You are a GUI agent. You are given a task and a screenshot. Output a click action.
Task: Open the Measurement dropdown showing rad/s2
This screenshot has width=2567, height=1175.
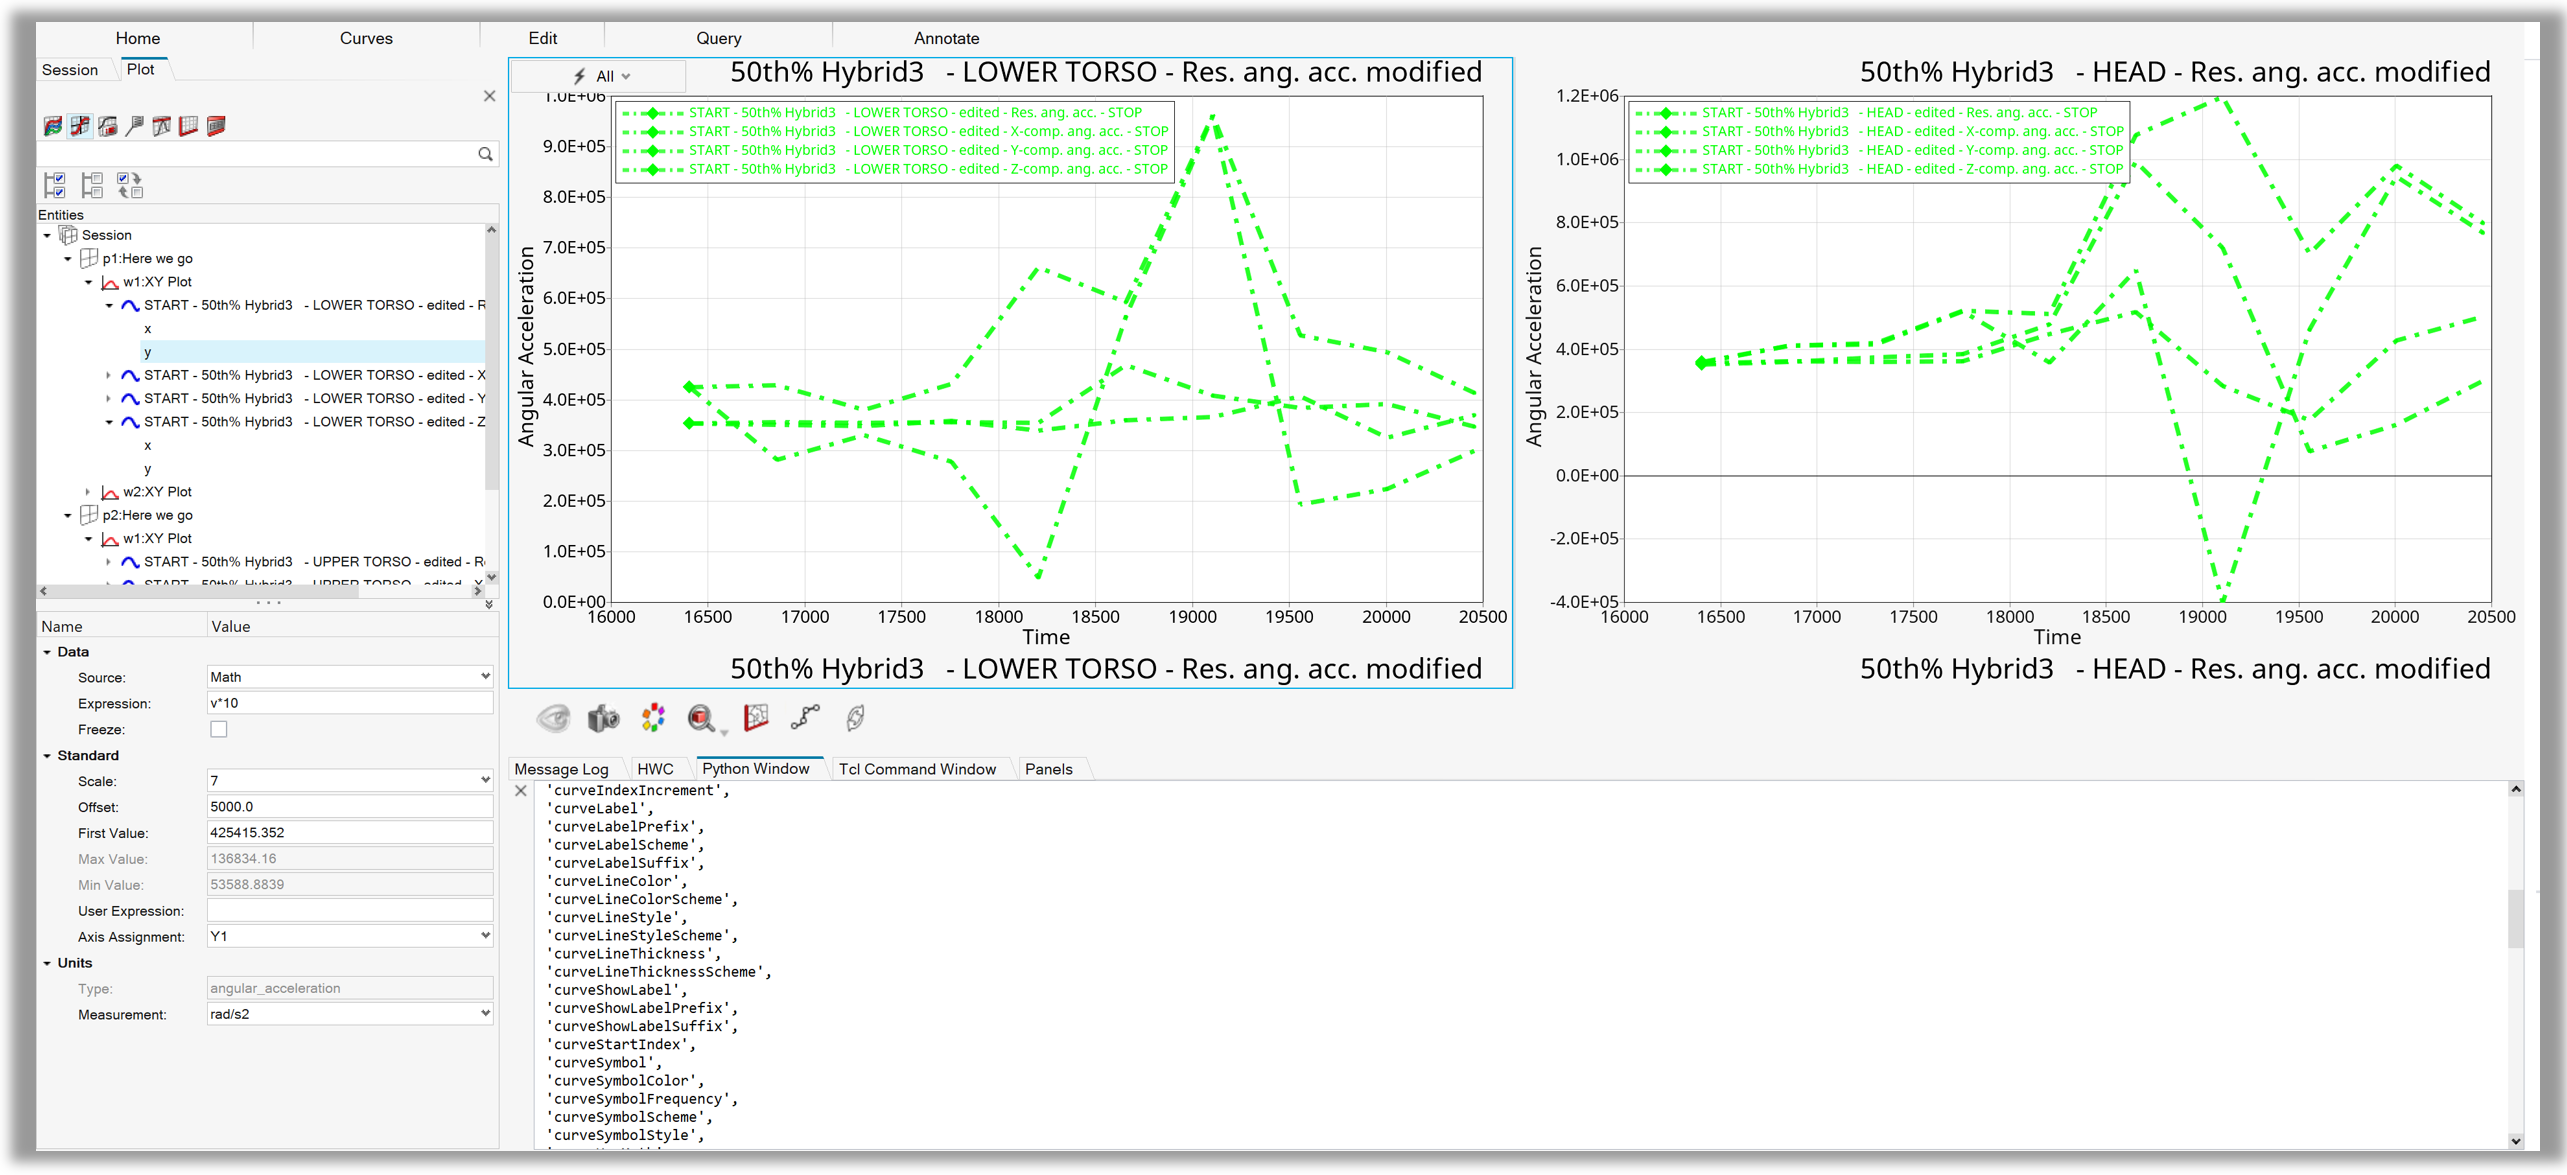coord(350,1014)
